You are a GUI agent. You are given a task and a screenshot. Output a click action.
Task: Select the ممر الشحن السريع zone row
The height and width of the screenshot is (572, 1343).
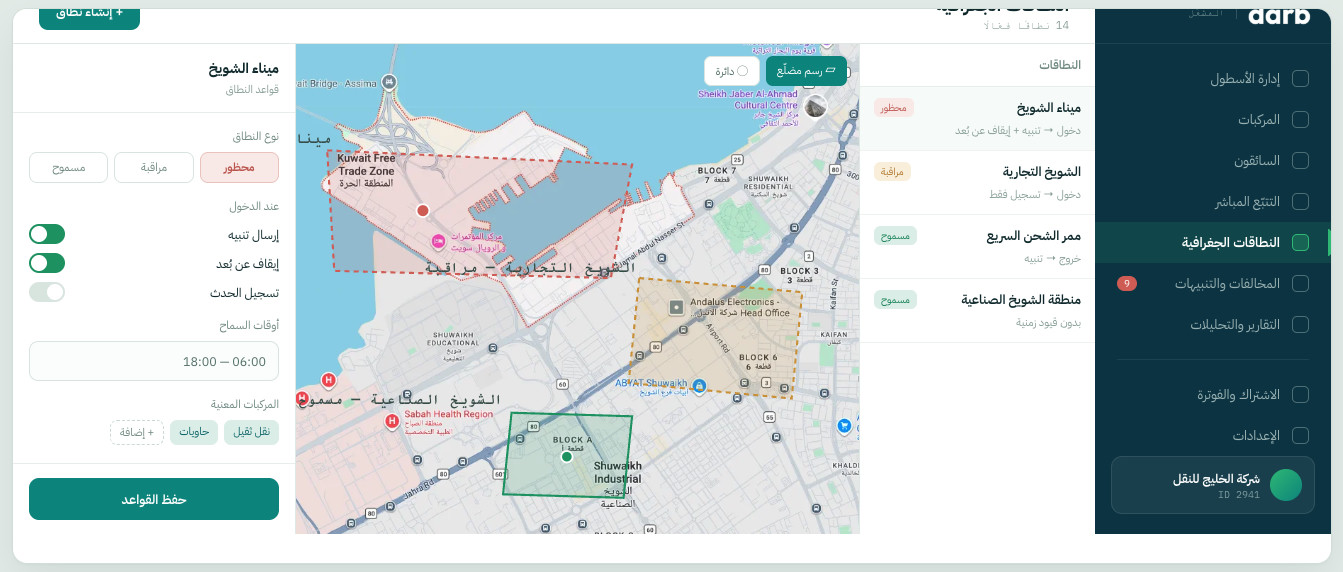click(x=977, y=246)
